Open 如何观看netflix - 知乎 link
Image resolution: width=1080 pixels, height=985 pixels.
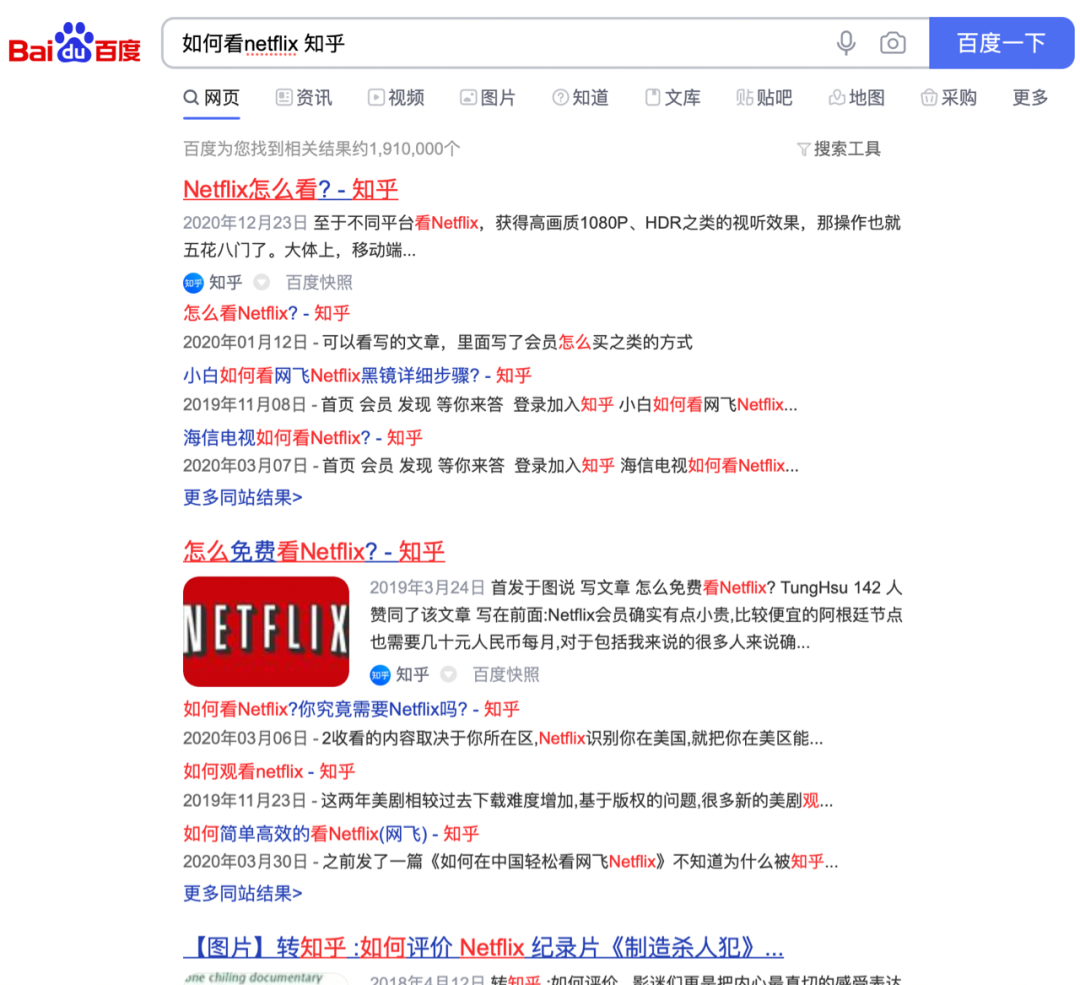[269, 771]
